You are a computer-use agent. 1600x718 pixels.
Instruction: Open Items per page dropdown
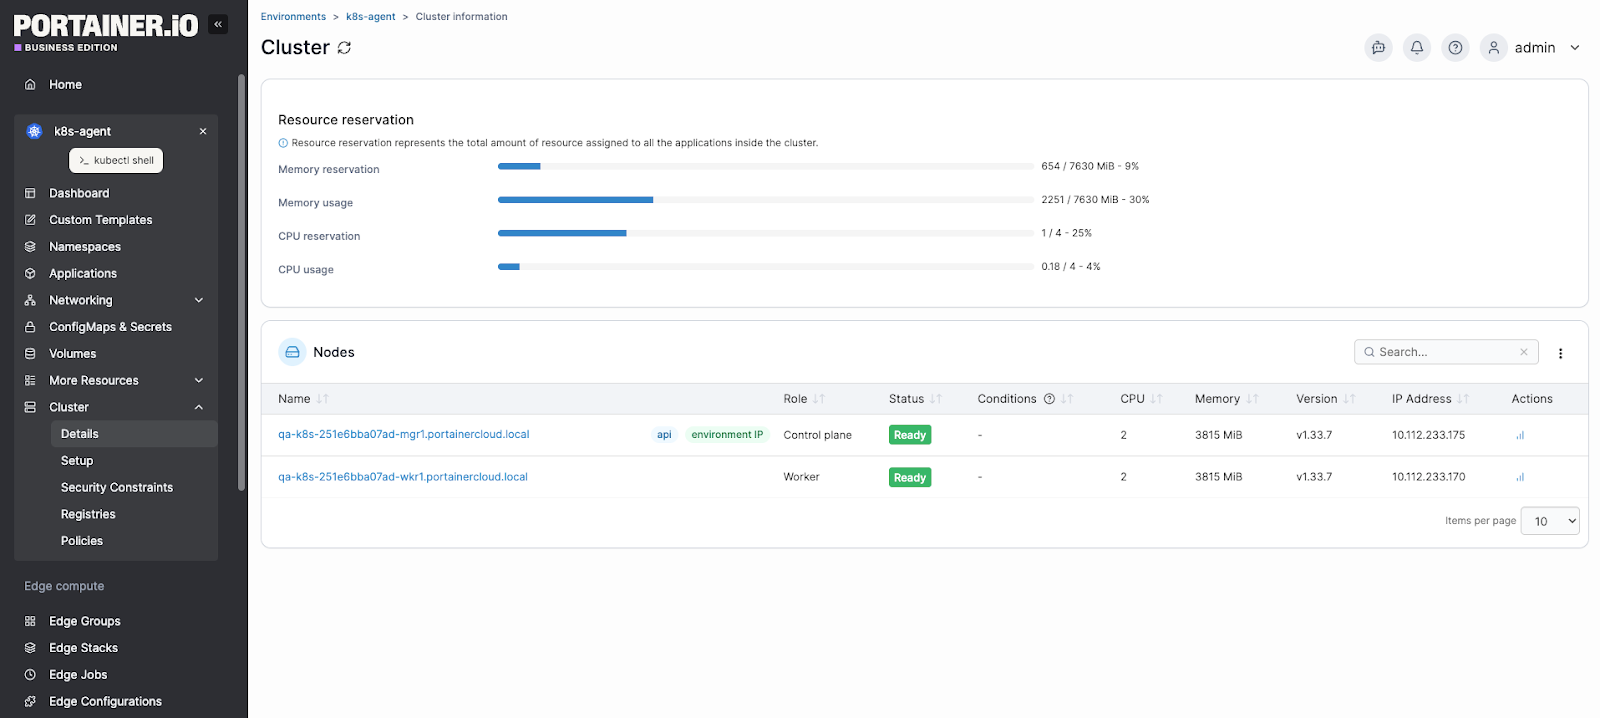1549,521
